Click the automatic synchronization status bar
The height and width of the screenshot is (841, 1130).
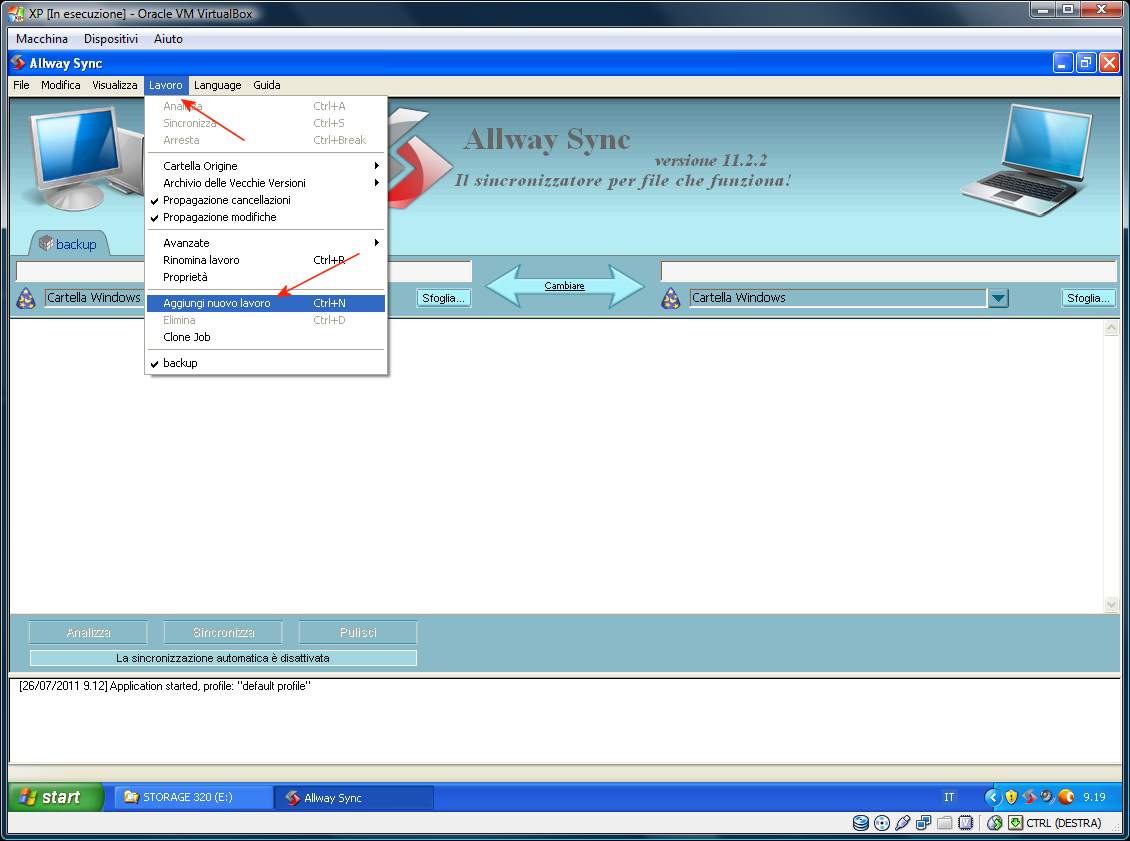click(x=223, y=658)
